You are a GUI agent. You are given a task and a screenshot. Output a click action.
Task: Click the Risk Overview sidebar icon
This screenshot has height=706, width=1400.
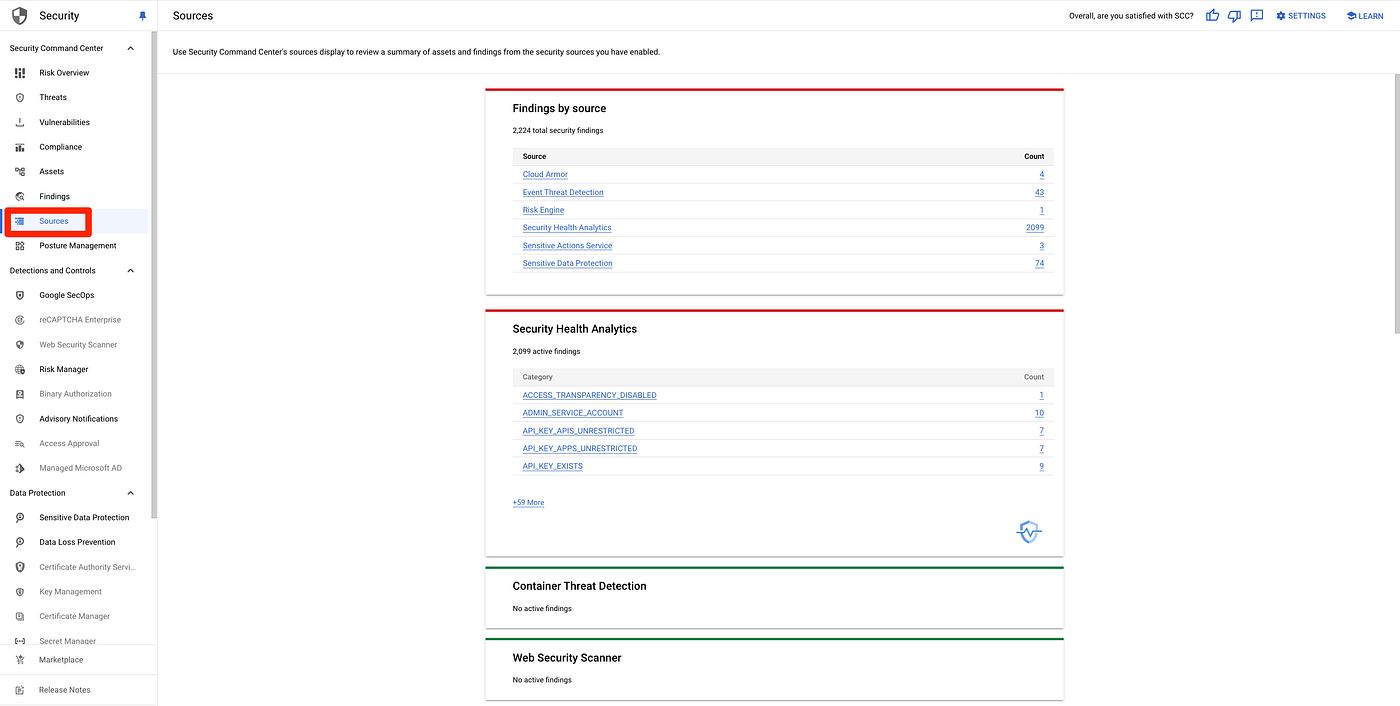(20, 73)
